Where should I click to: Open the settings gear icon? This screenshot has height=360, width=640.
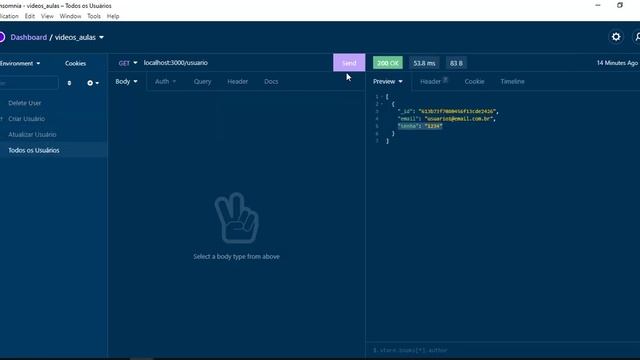point(616,37)
